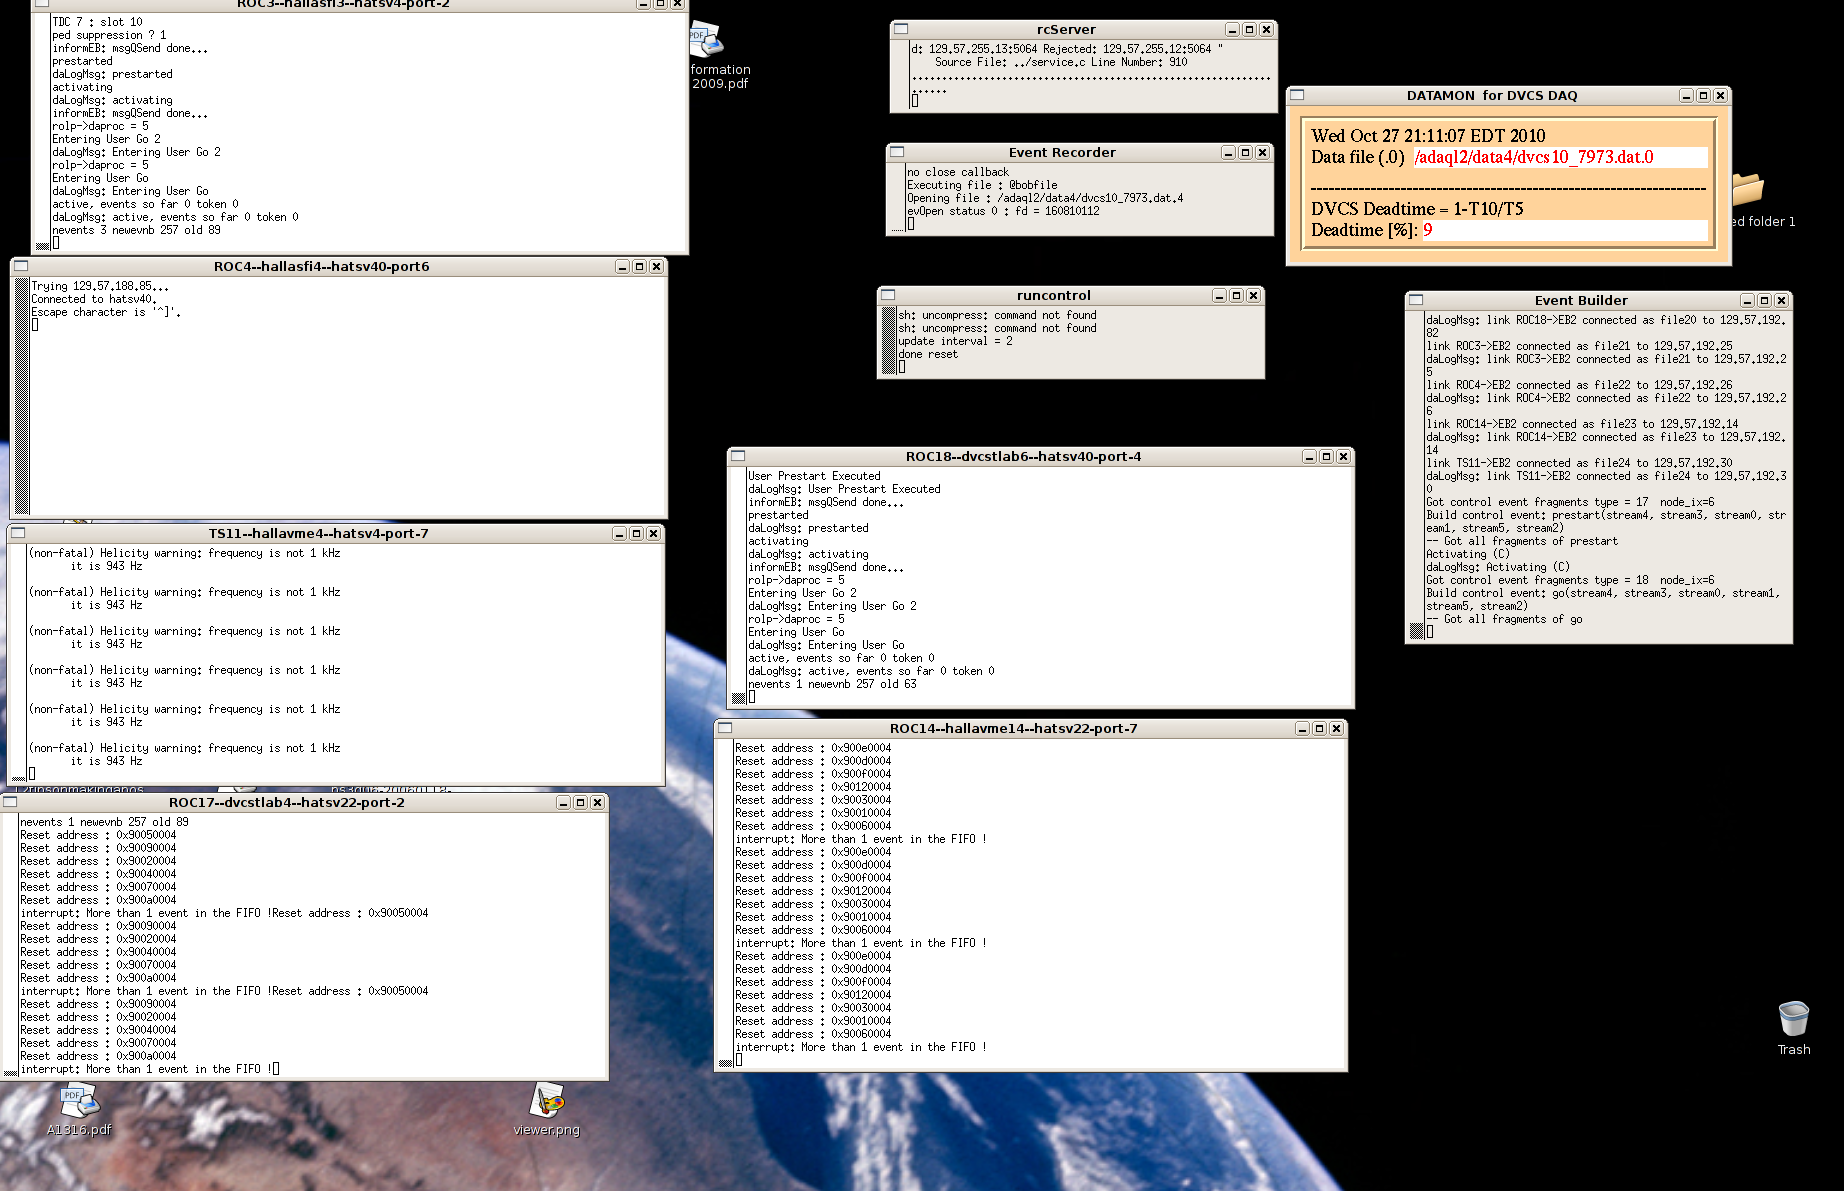Maximize the ROC18 terminal window
The image size is (1844, 1191).
[x=1326, y=457]
